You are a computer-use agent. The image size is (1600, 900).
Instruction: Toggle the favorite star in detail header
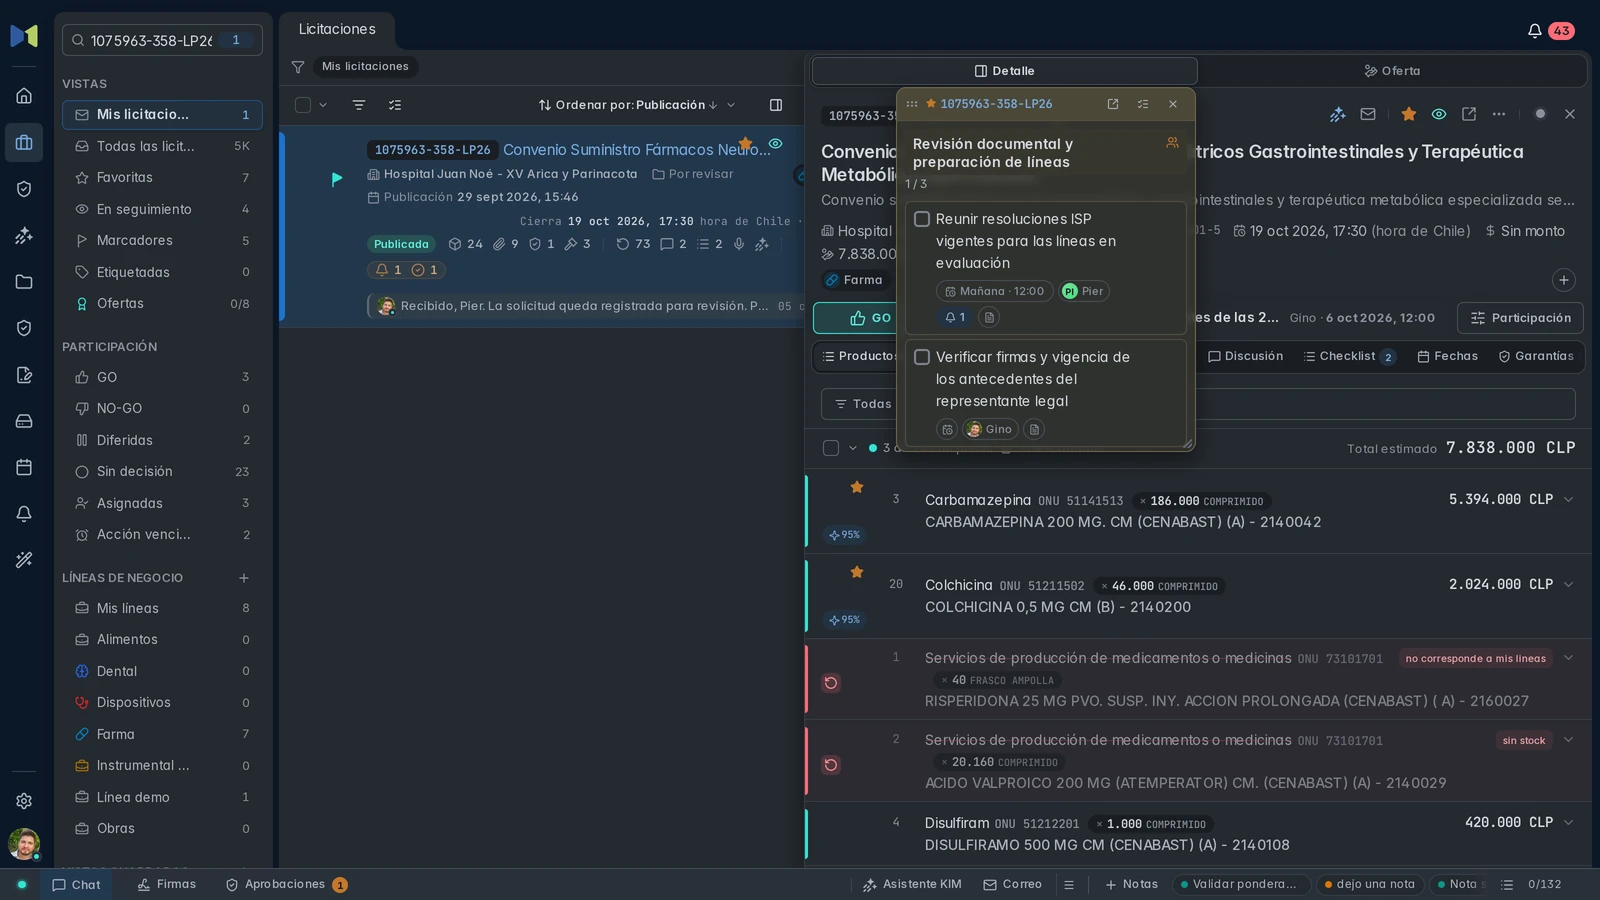point(1409,114)
